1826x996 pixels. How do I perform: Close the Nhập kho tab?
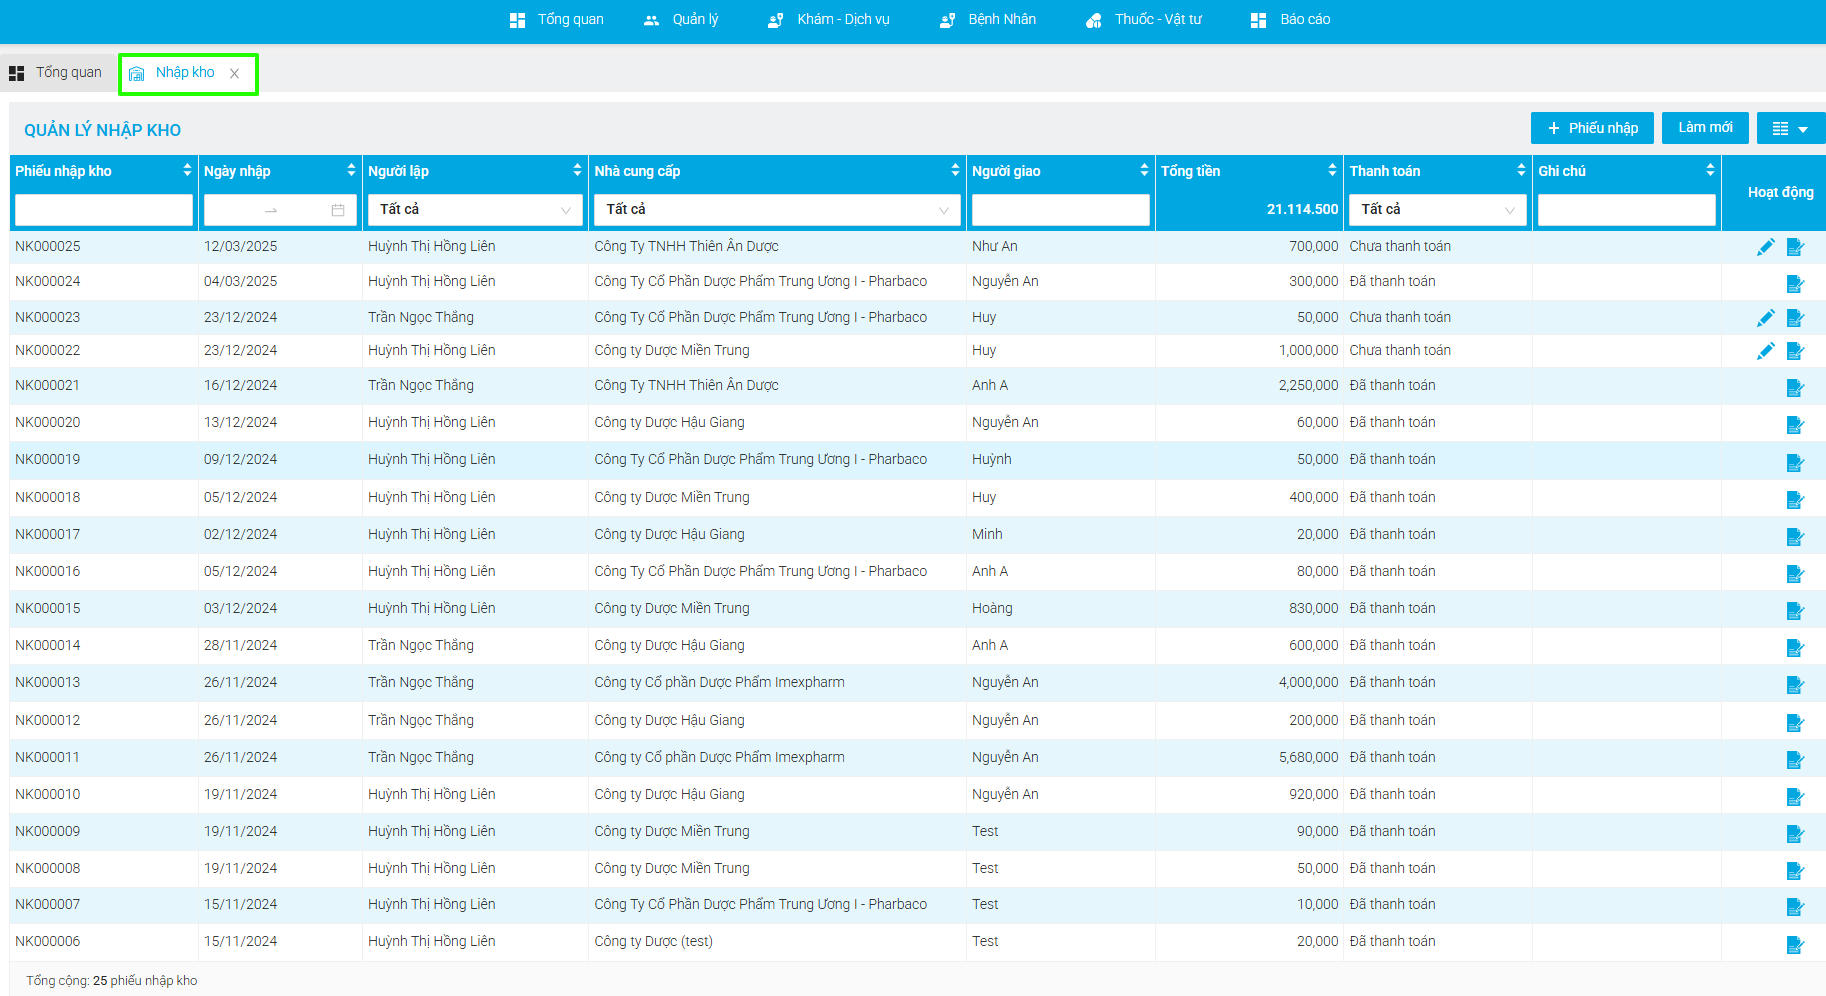click(x=234, y=73)
